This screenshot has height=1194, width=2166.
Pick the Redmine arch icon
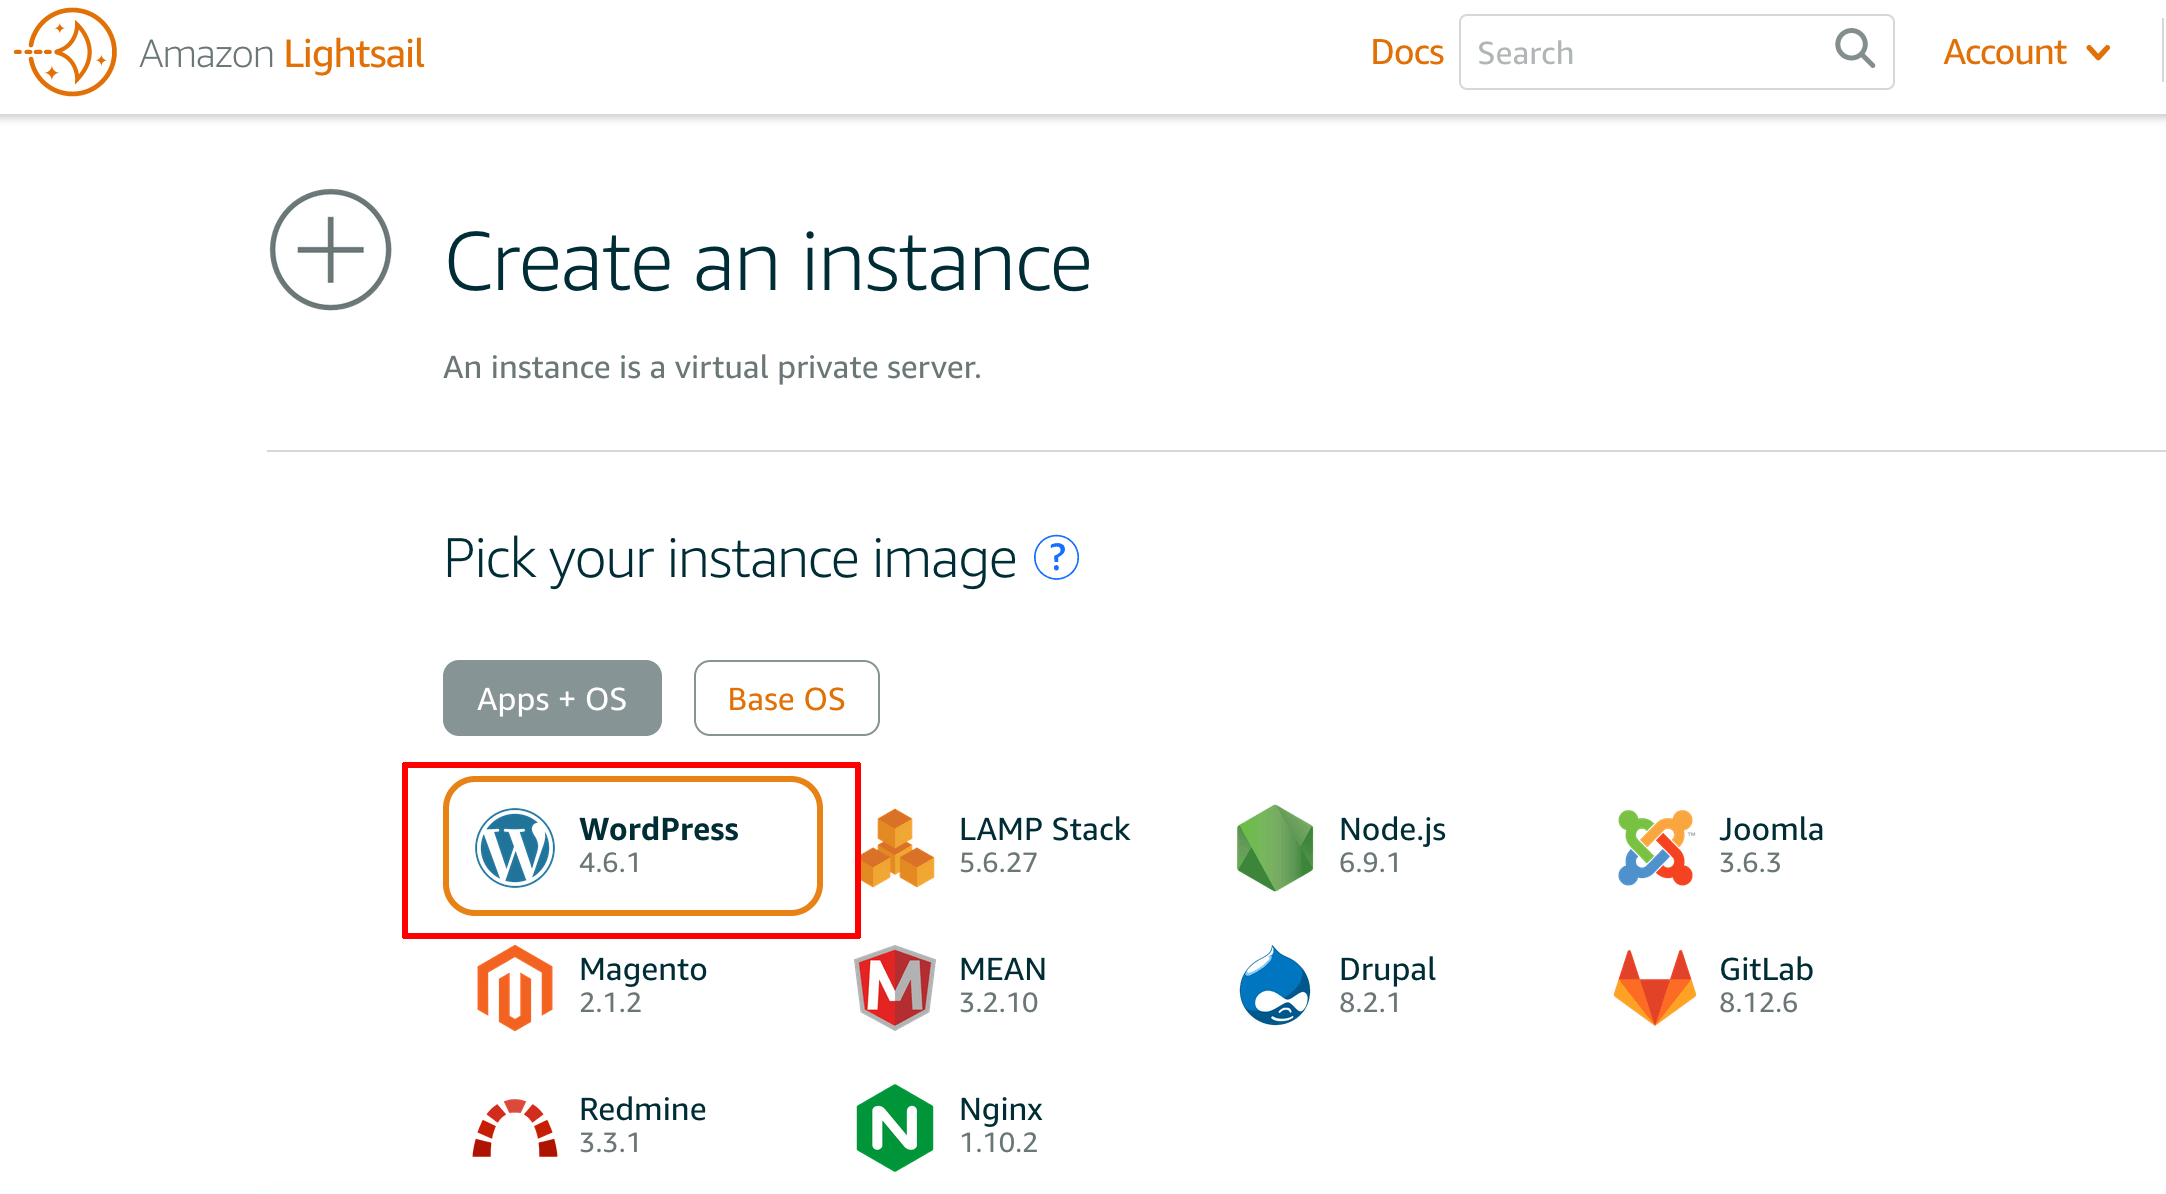514,1128
